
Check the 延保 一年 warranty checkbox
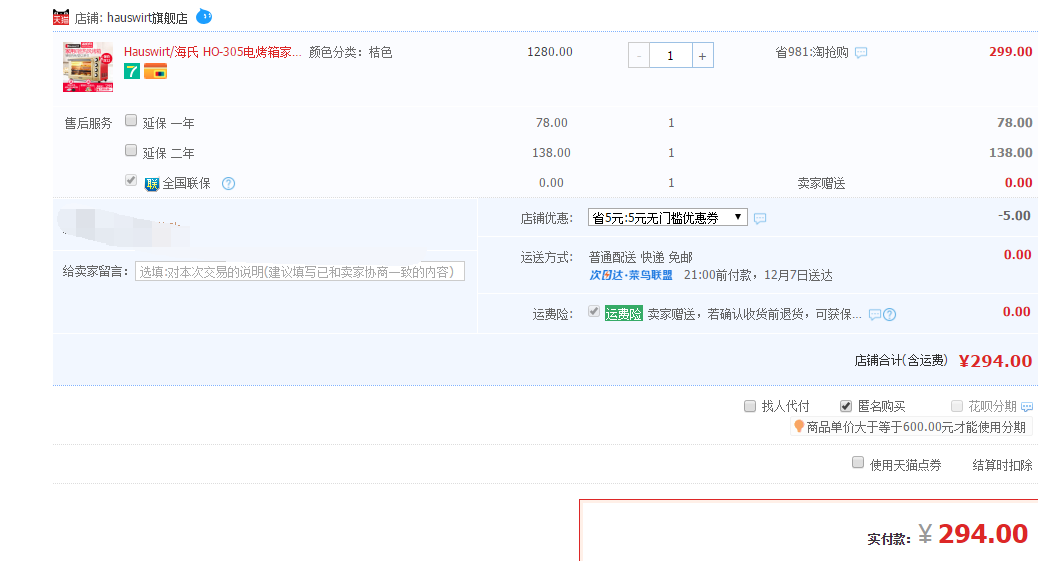pyautogui.click(x=131, y=121)
